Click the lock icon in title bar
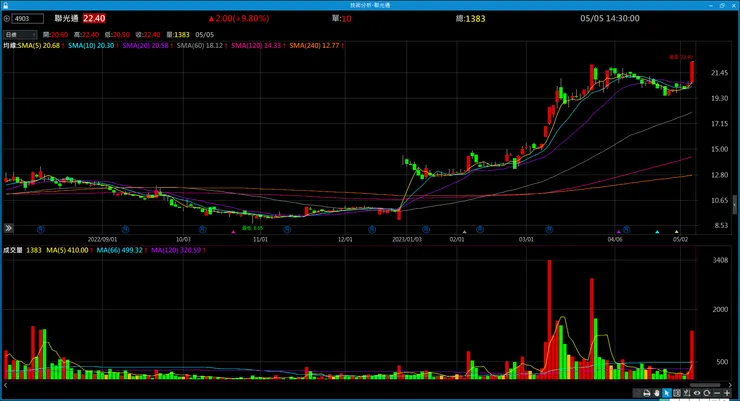Screen dimensions: 740x401 pos(5,5)
